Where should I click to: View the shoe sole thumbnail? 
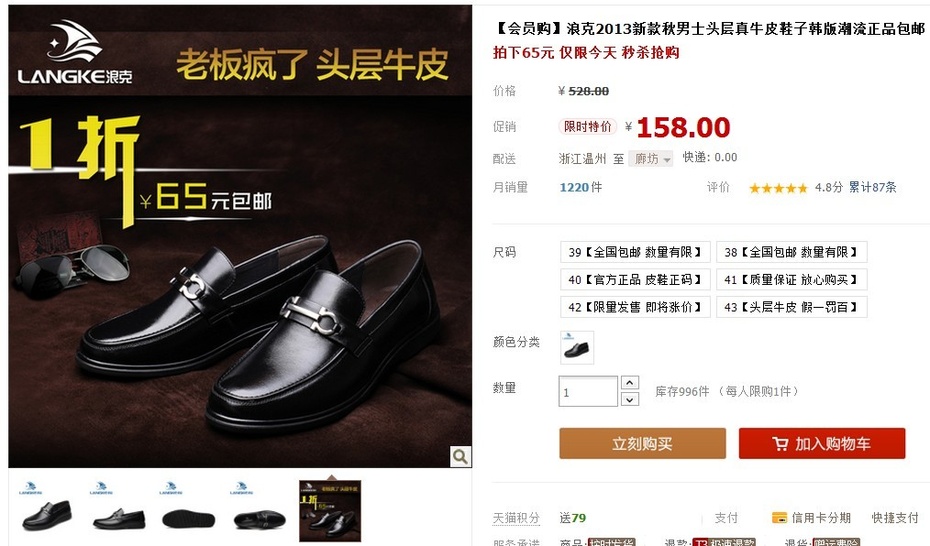coord(189,511)
